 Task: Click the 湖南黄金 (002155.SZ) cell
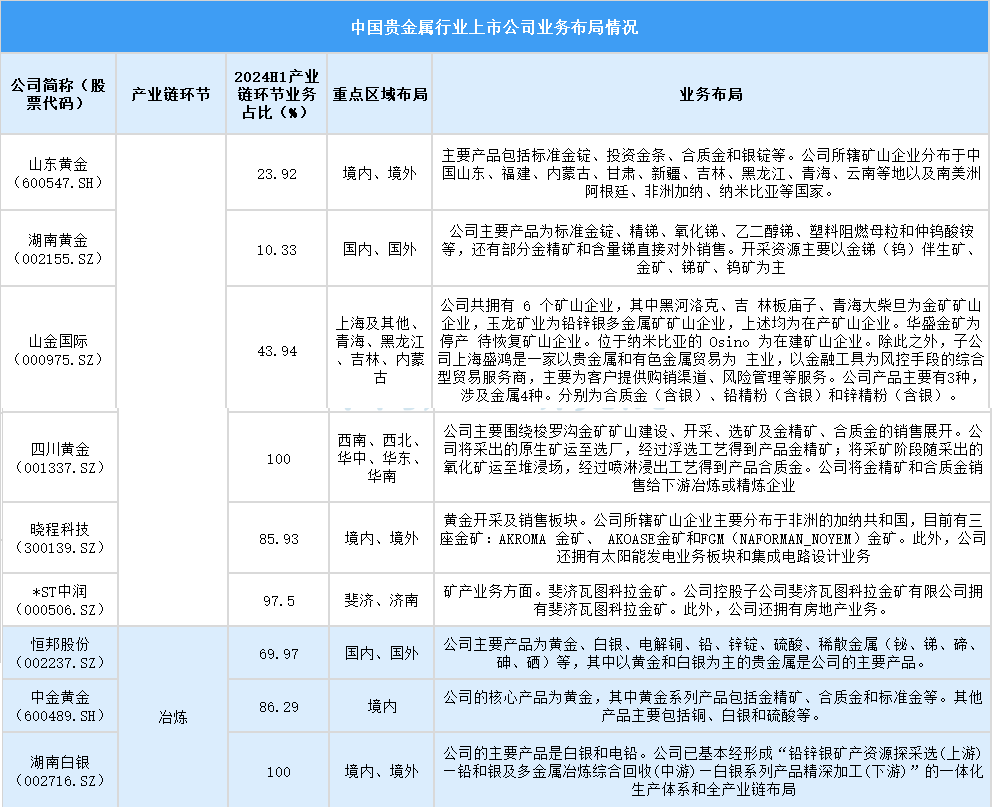click(58, 249)
